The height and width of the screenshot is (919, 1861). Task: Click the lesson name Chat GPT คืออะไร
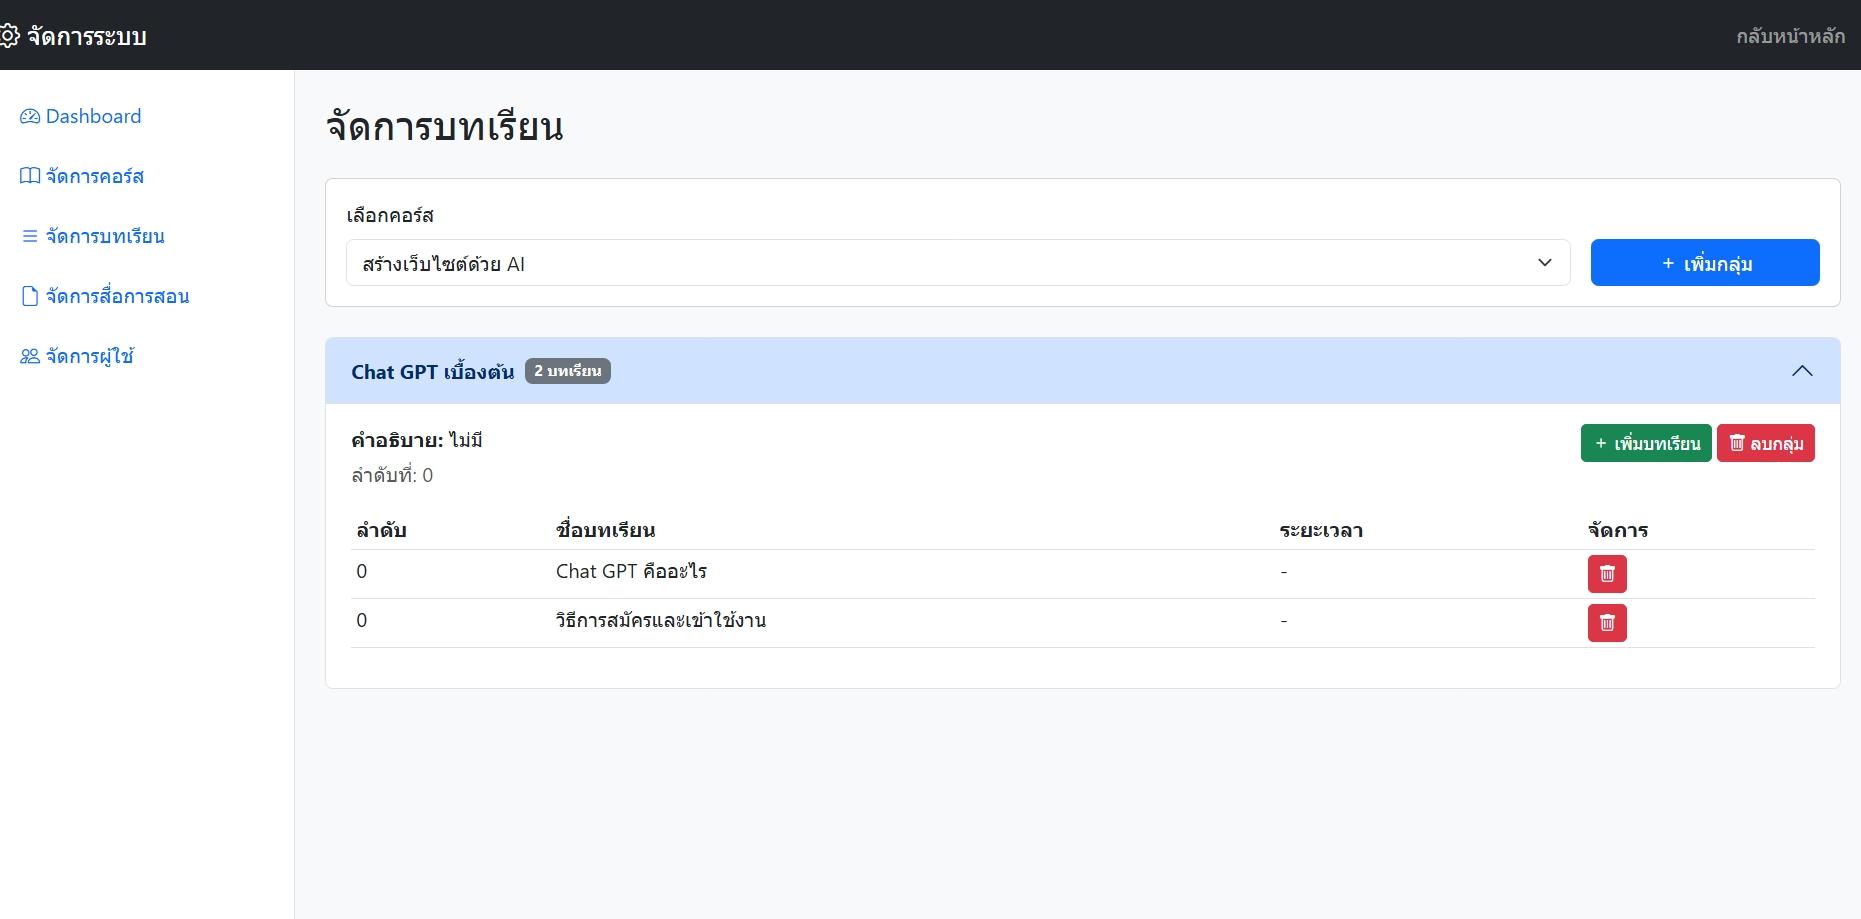631,572
